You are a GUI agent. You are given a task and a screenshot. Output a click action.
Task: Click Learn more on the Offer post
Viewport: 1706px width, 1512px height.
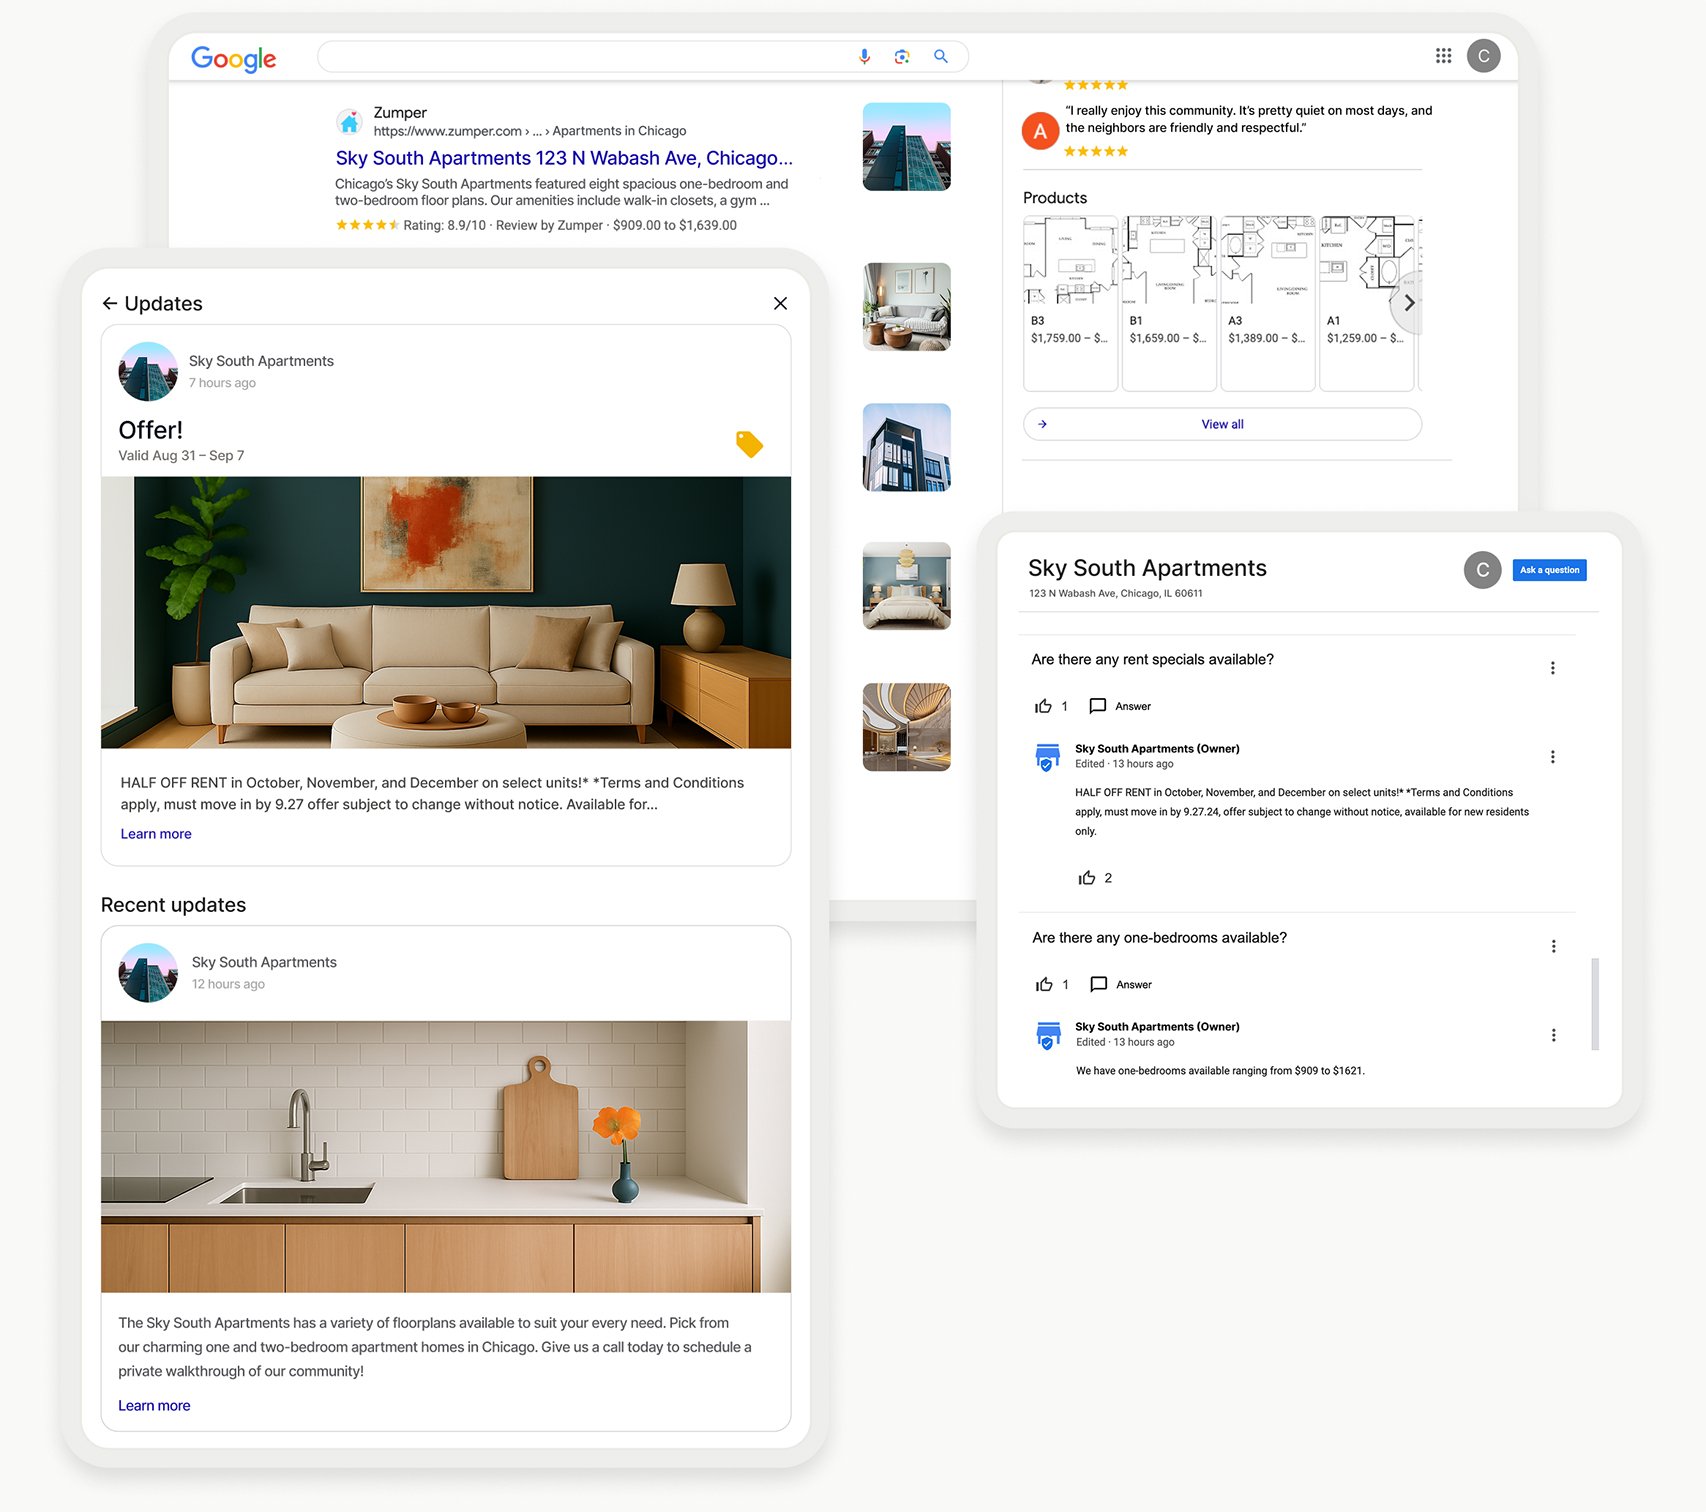[156, 834]
